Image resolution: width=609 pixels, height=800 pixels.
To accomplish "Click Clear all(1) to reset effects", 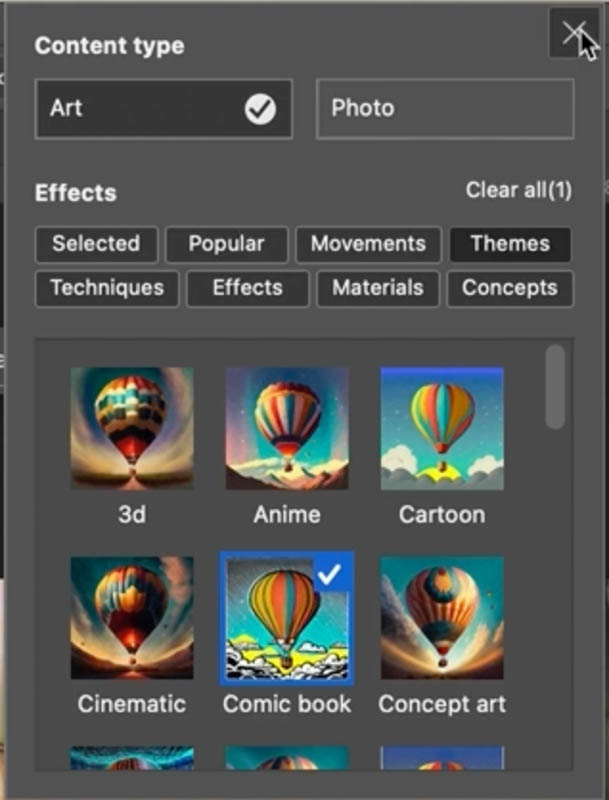I will pyautogui.click(x=518, y=190).
